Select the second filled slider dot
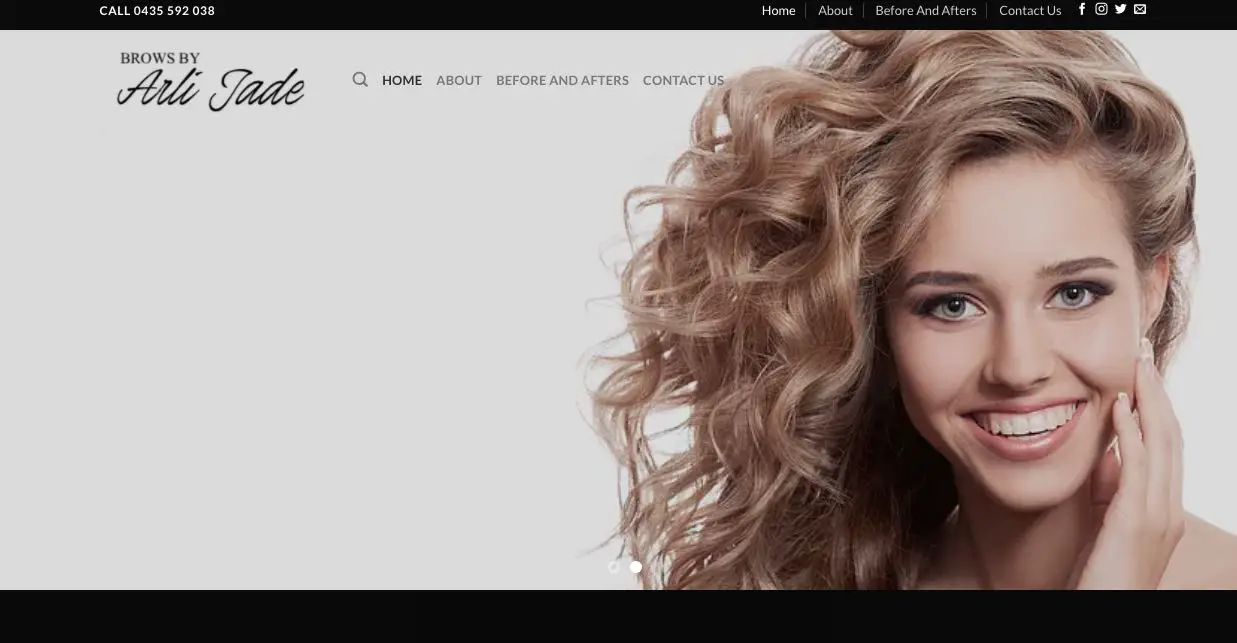 [x=636, y=567]
